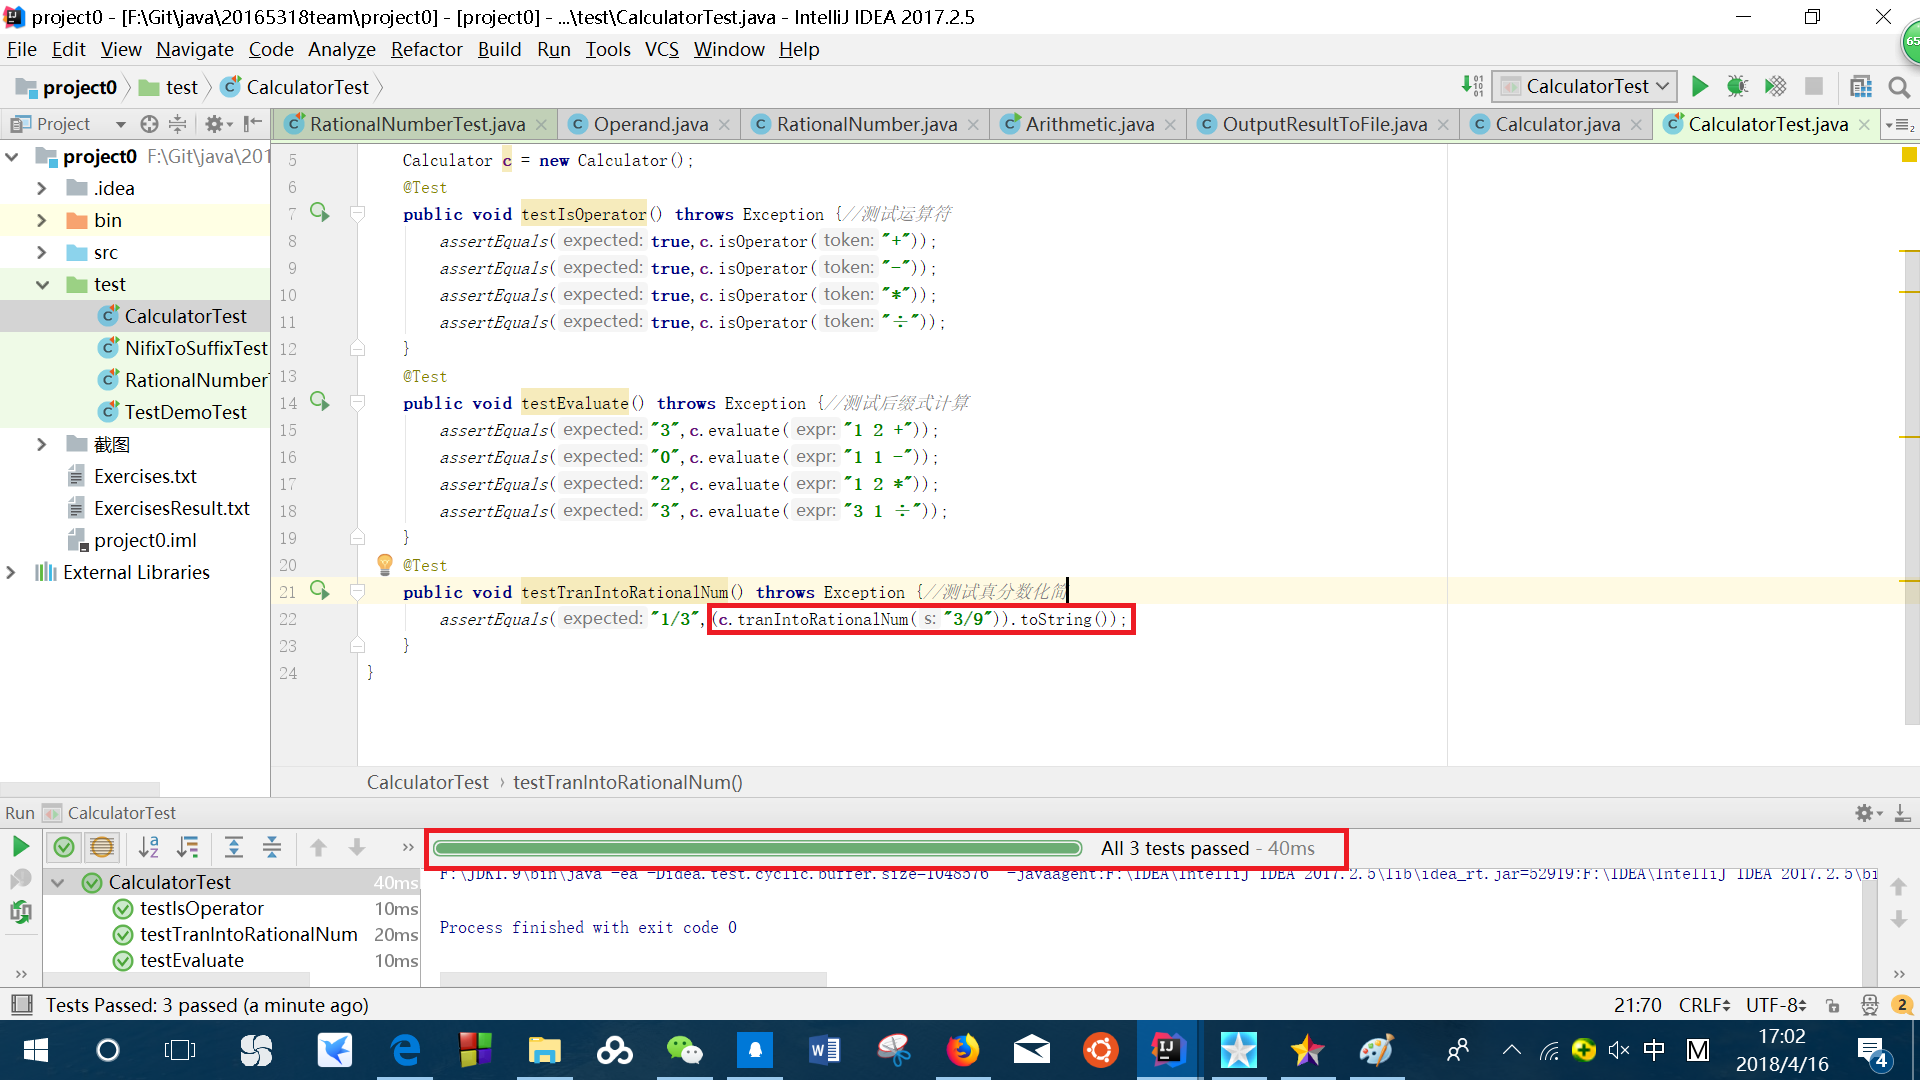The image size is (1920, 1080).
Task: Select testEvaluate in test results
Action: click(x=192, y=960)
